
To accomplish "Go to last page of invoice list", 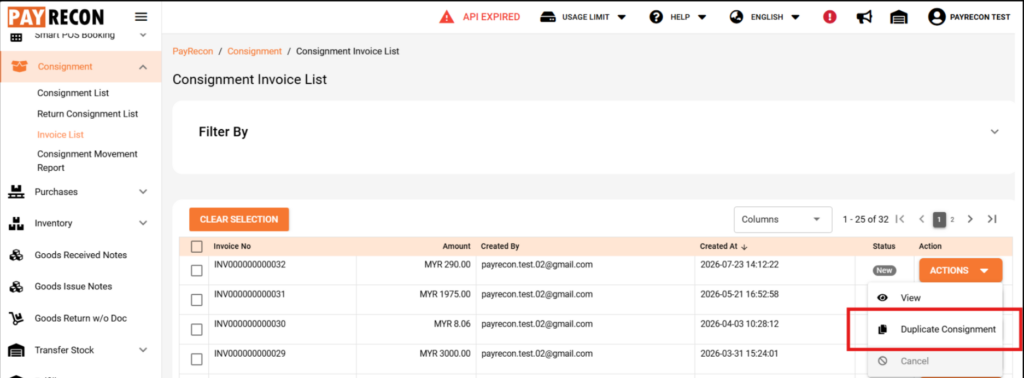I will (992, 219).
